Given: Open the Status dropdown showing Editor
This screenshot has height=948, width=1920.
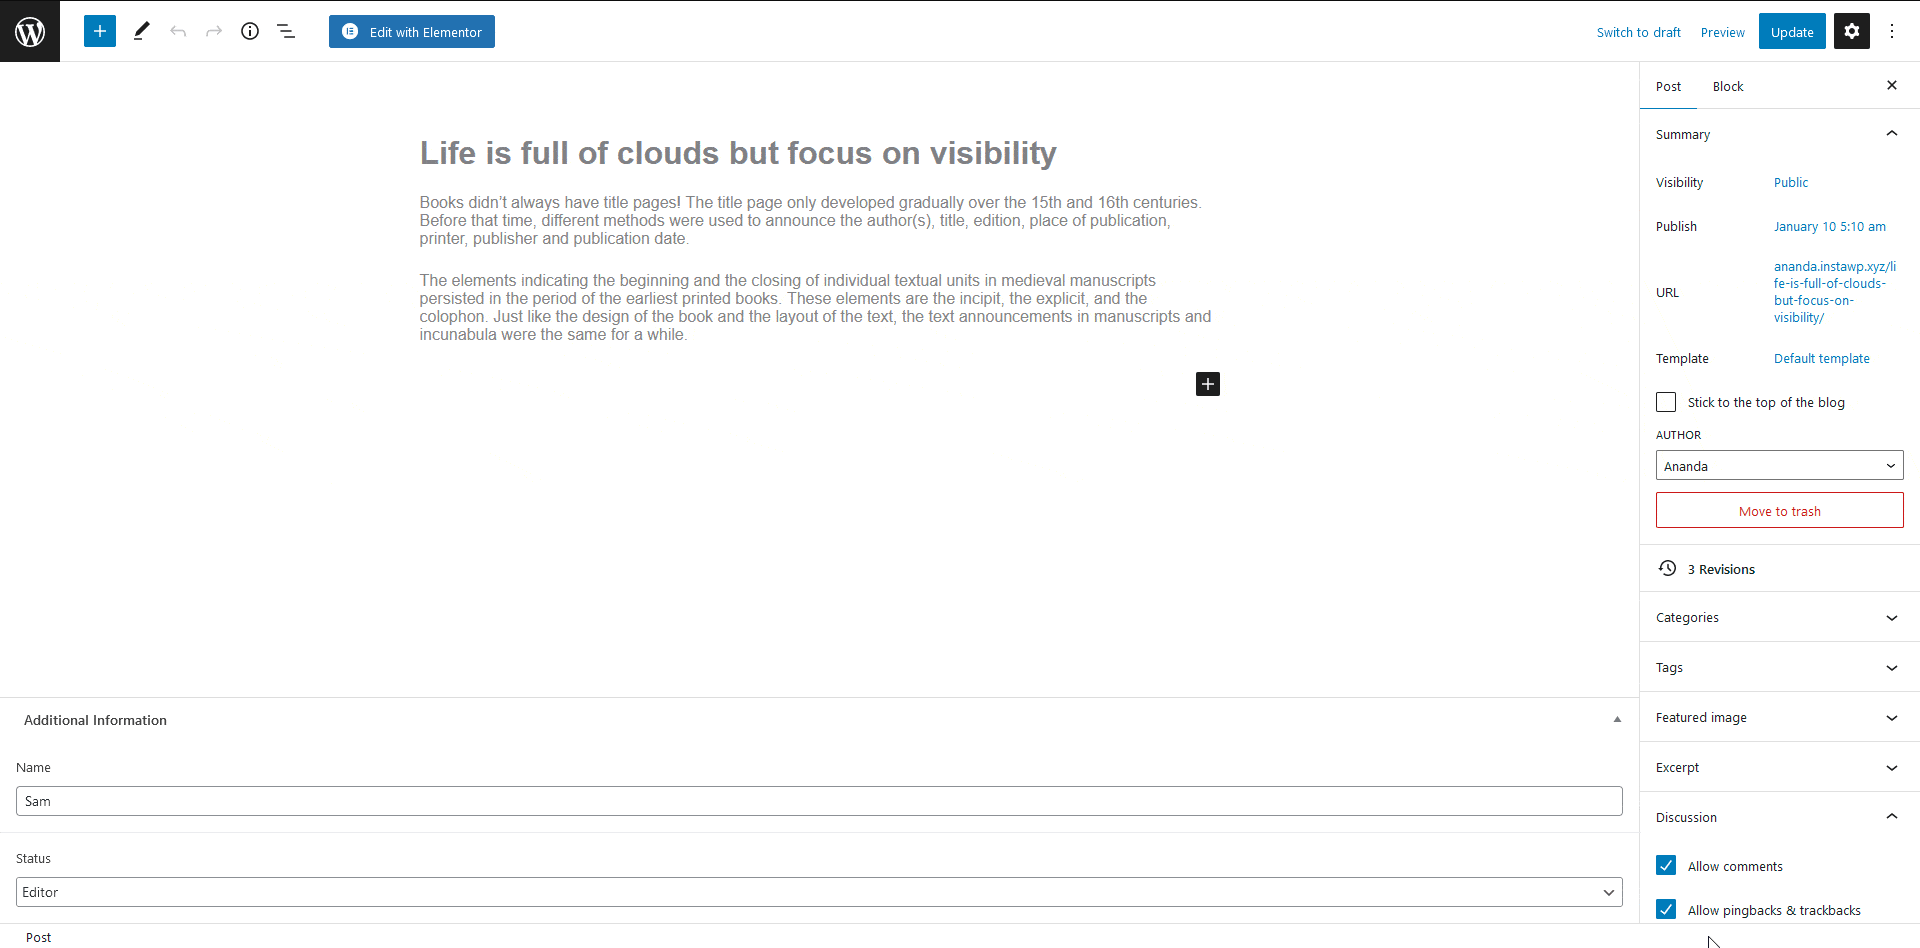Looking at the screenshot, I should click(x=819, y=892).
